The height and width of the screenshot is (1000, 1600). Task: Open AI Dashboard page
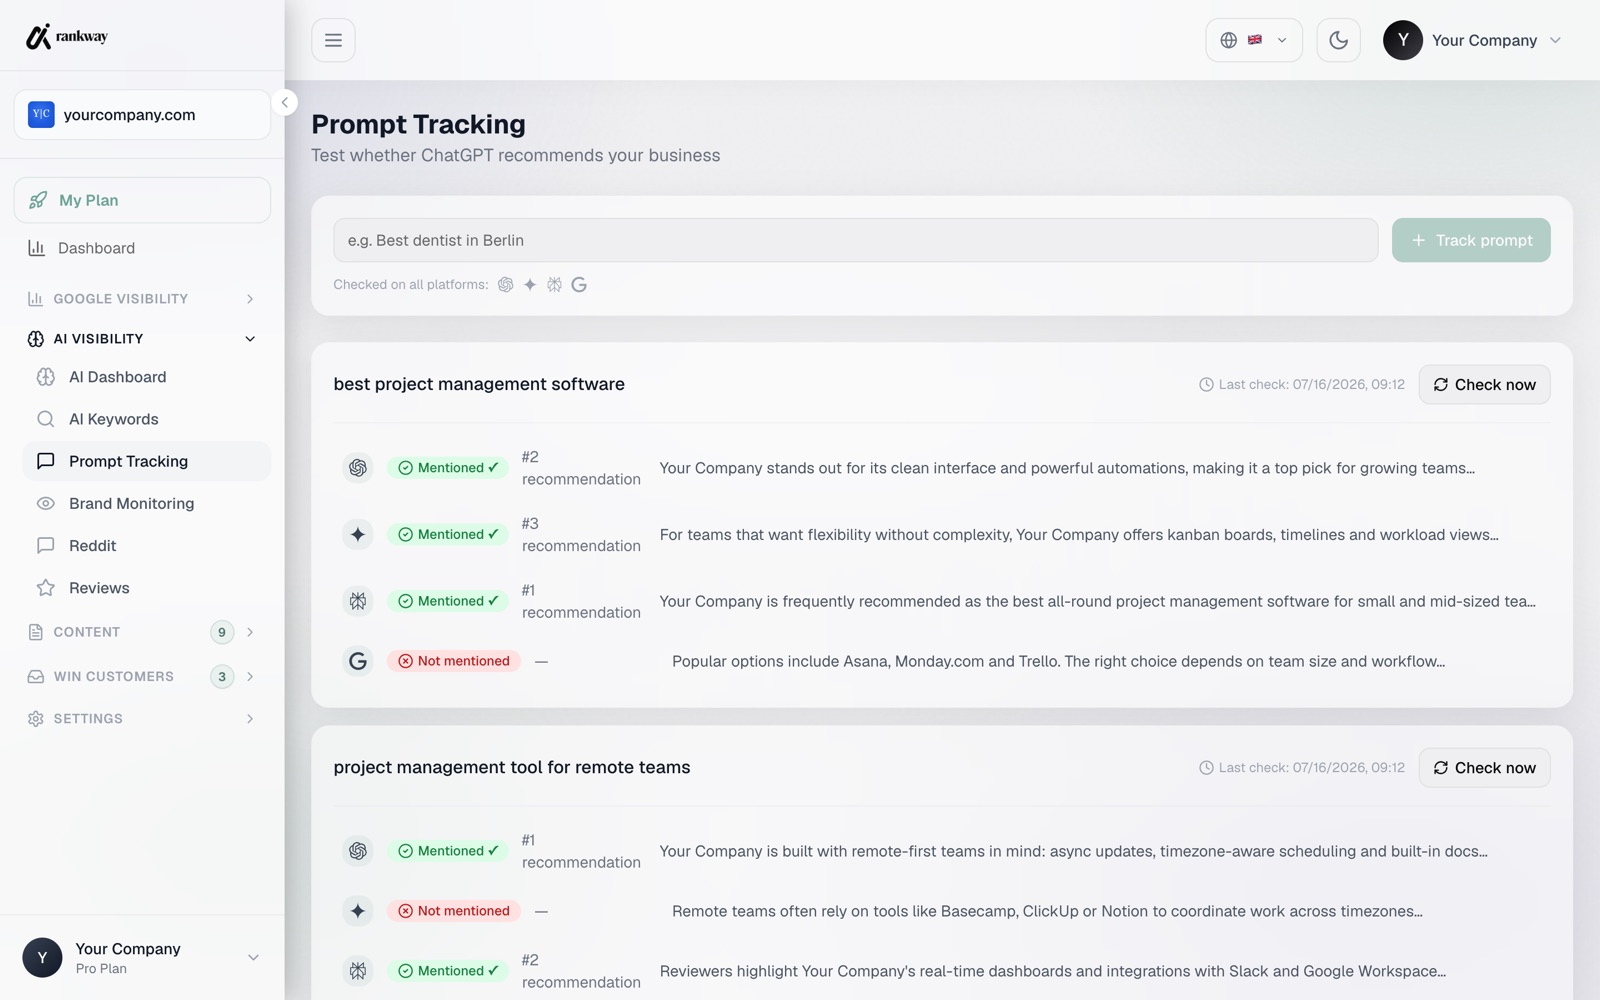146,377
